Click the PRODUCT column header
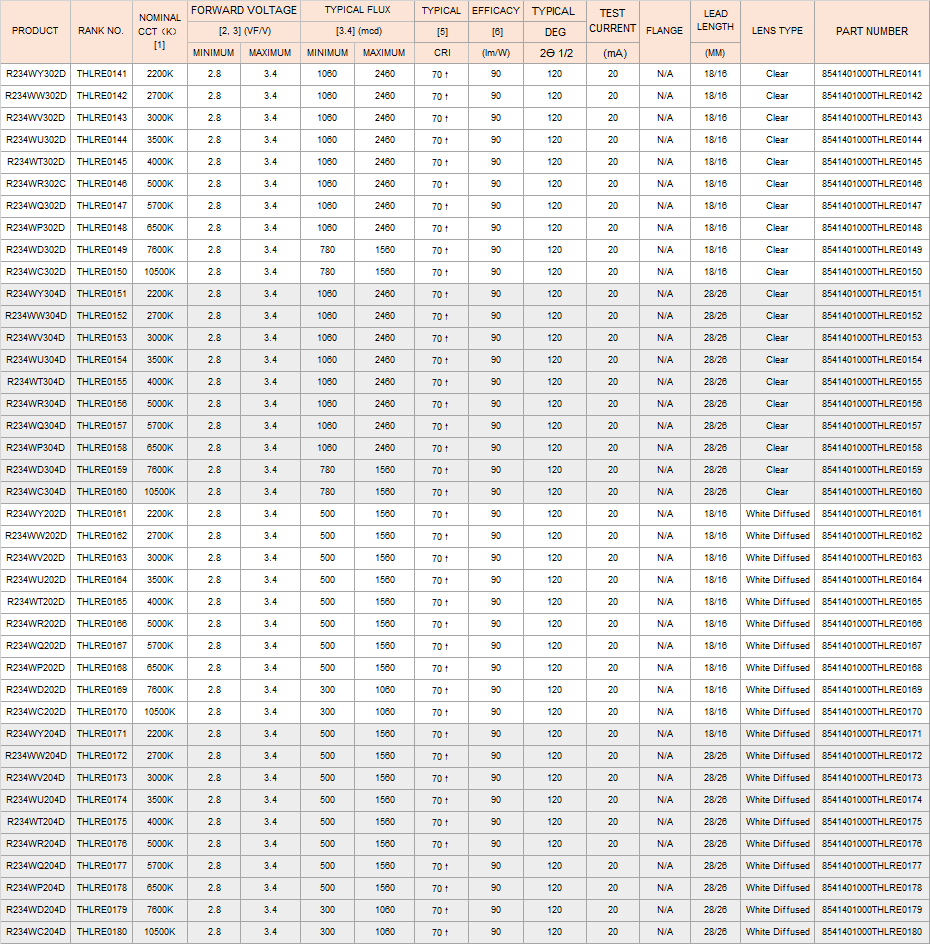This screenshot has width=930, height=944. [x=35, y=31]
